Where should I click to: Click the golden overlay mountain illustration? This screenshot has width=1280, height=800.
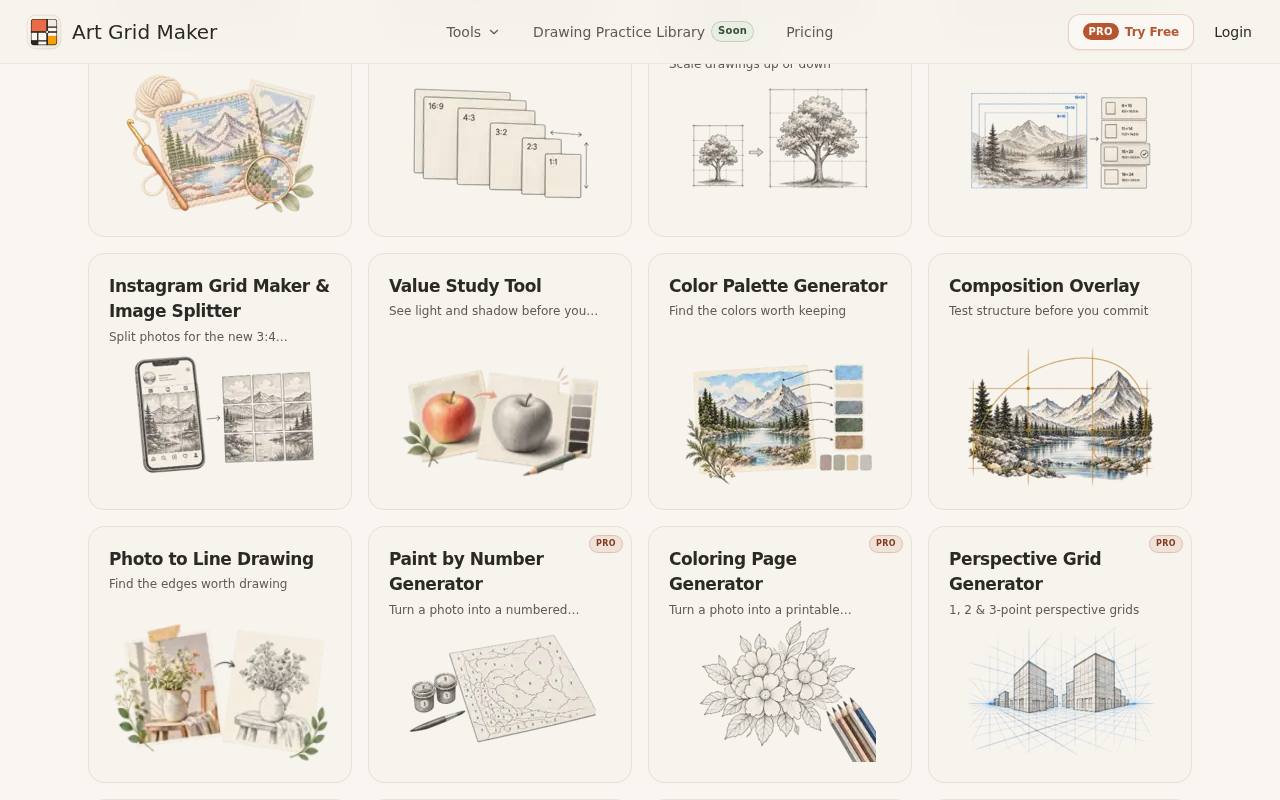1060,416
